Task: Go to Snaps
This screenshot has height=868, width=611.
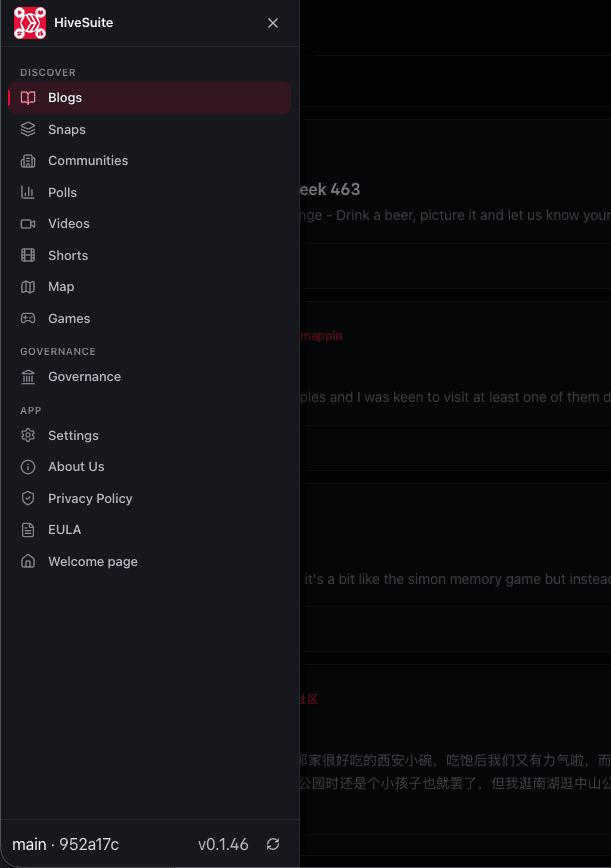Action: tap(149, 130)
